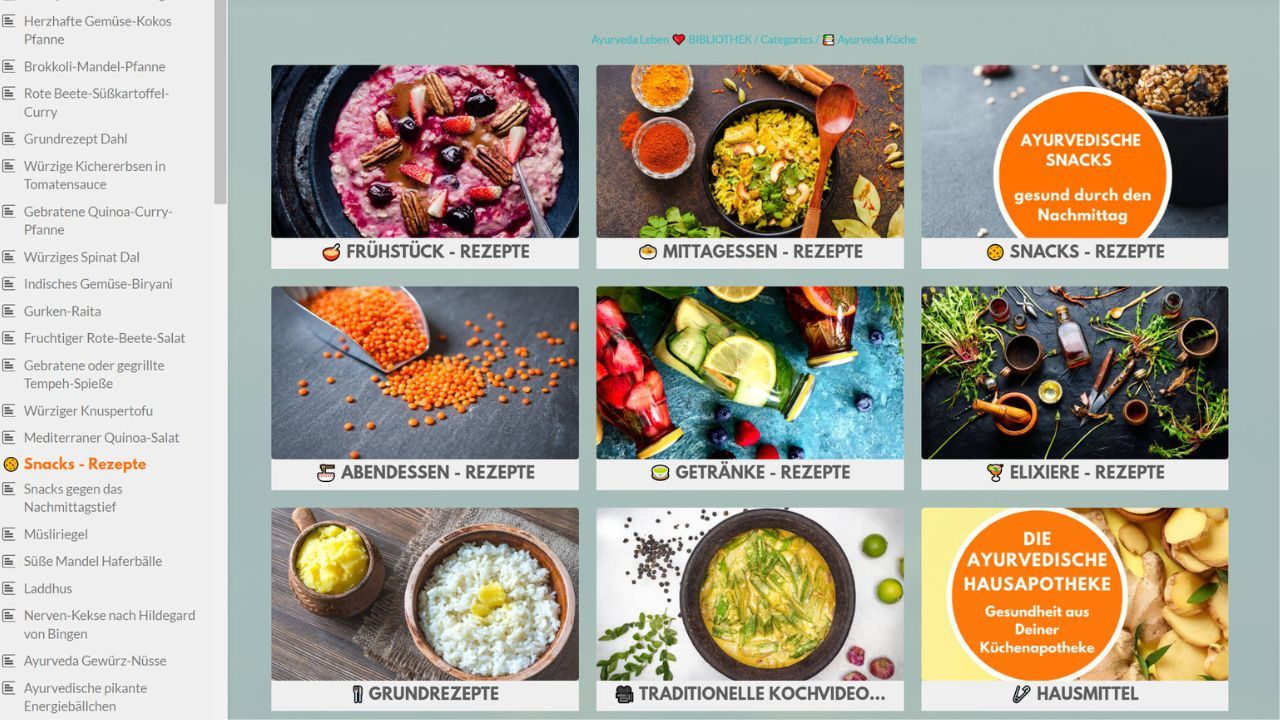Click the sidebar vertical scrollbar
The height and width of the screenshot is (720, 1280).
coord(221,100)
